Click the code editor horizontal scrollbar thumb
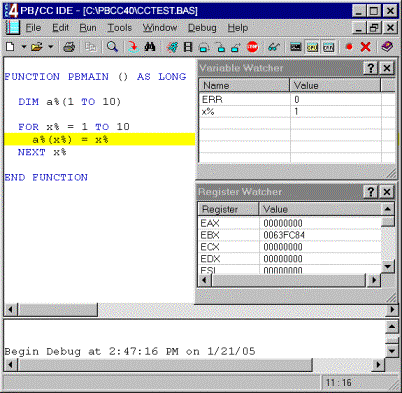The width and height of the screenshot is (402, 393). (x=57, y=310)
